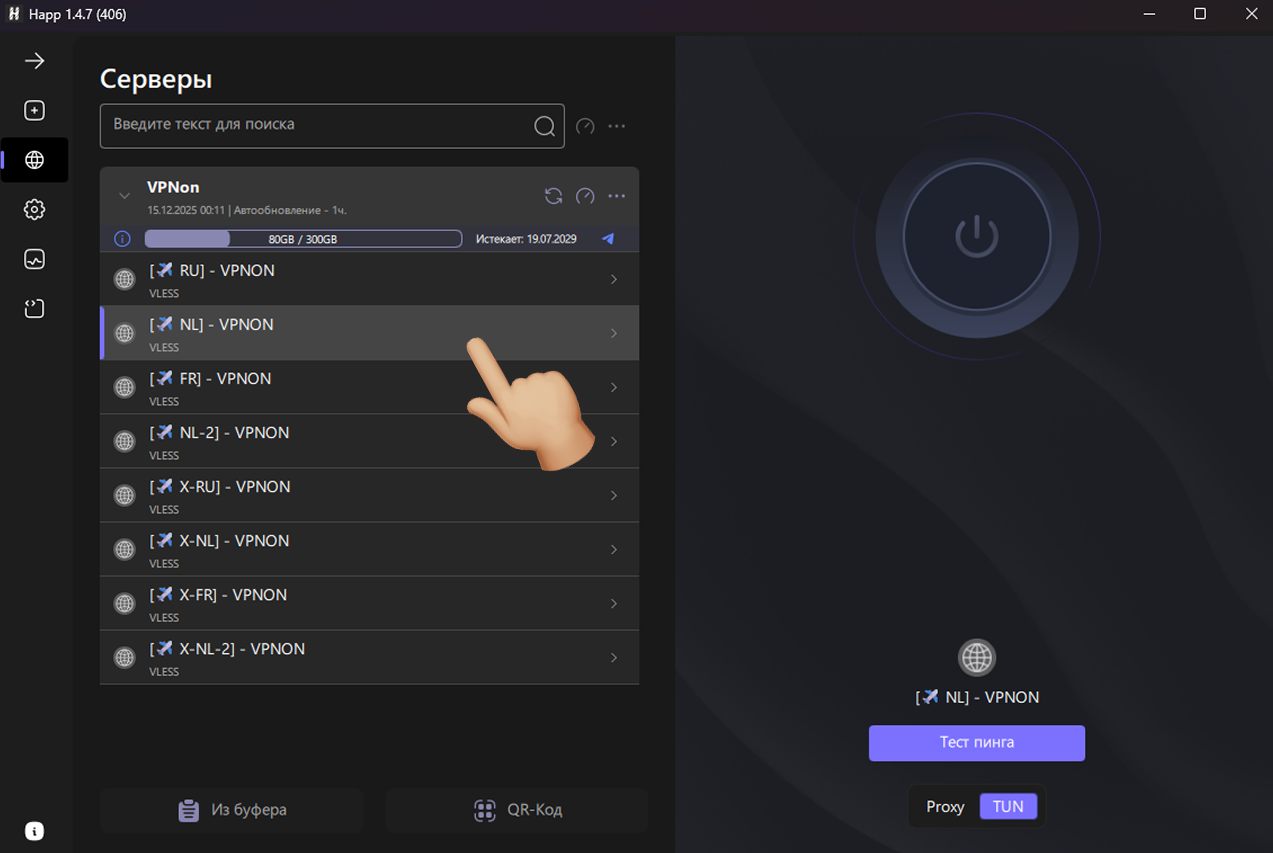
Task: Open the Telegram arrow icon near expiry date
Action: pos(608,239)
